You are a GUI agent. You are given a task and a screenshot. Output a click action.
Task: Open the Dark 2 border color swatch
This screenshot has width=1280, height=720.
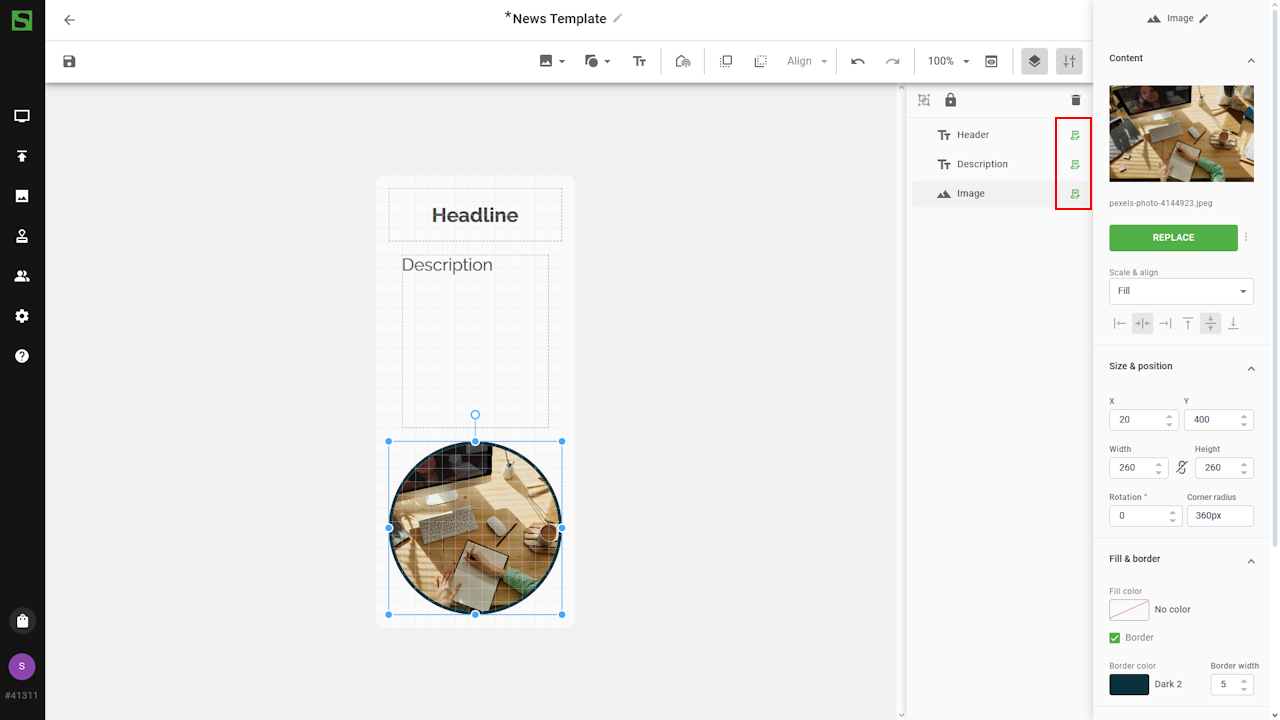(x=1129, y=684)
